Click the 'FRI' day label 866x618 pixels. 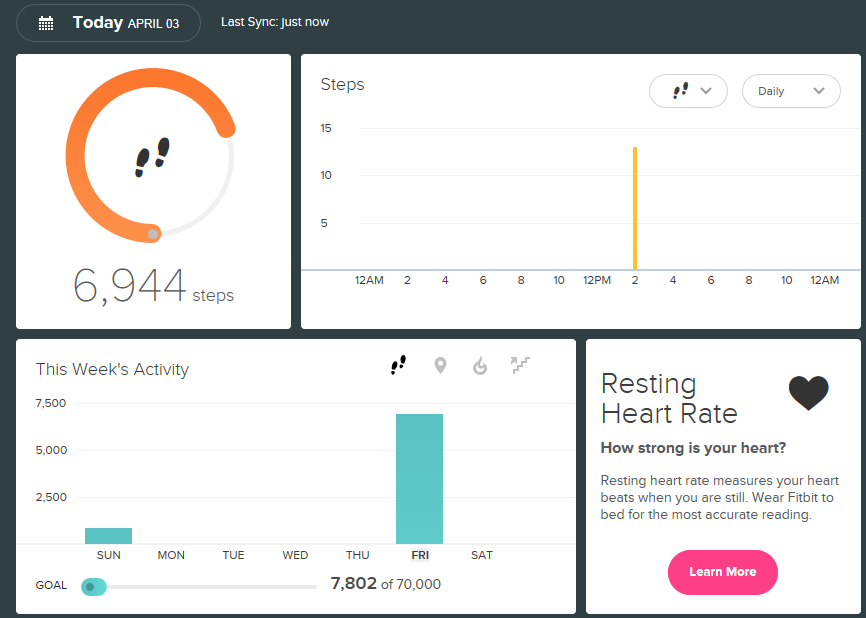[420, 555]
